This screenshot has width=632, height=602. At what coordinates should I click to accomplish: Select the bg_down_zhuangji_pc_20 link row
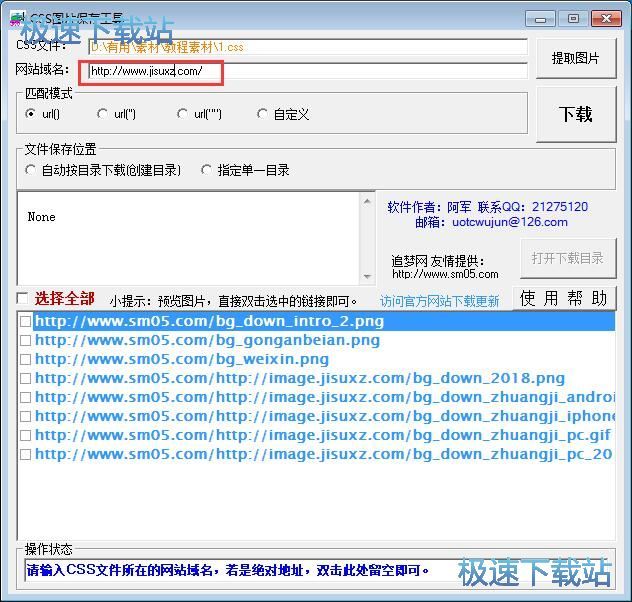pyautogui.click(x=324, y=455)
